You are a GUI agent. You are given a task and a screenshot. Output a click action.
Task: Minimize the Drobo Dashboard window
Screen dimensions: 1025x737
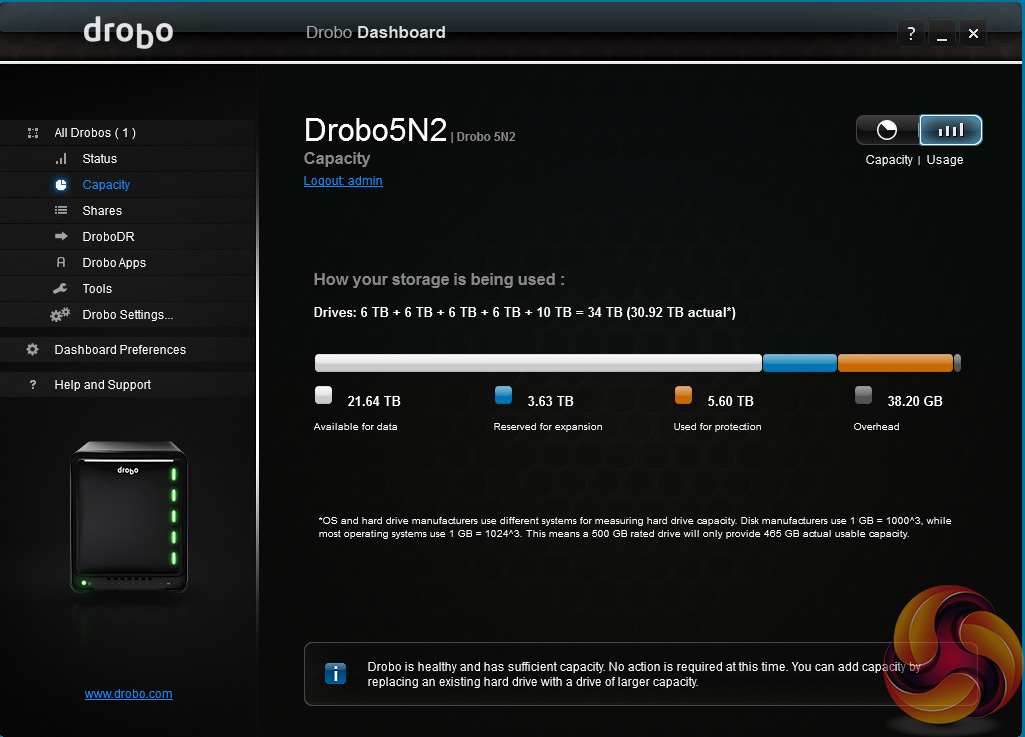click(x=942, y=33)
